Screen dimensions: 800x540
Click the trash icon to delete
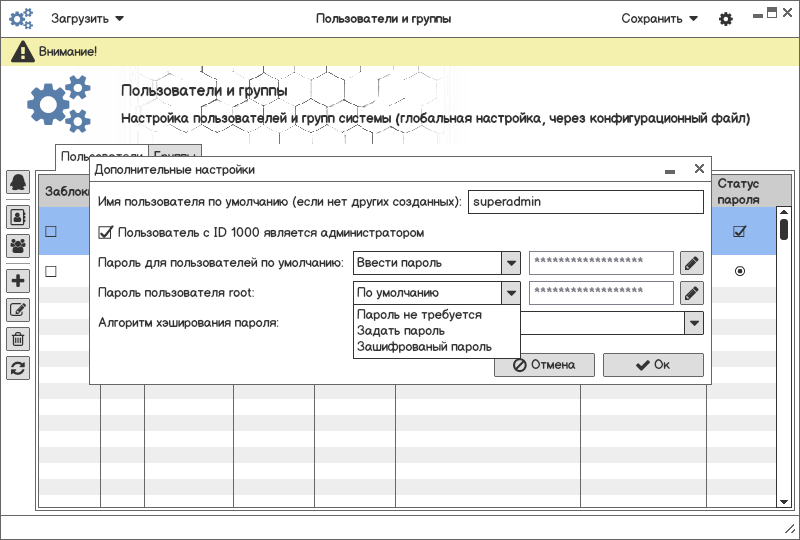click(x=18, y=339)
